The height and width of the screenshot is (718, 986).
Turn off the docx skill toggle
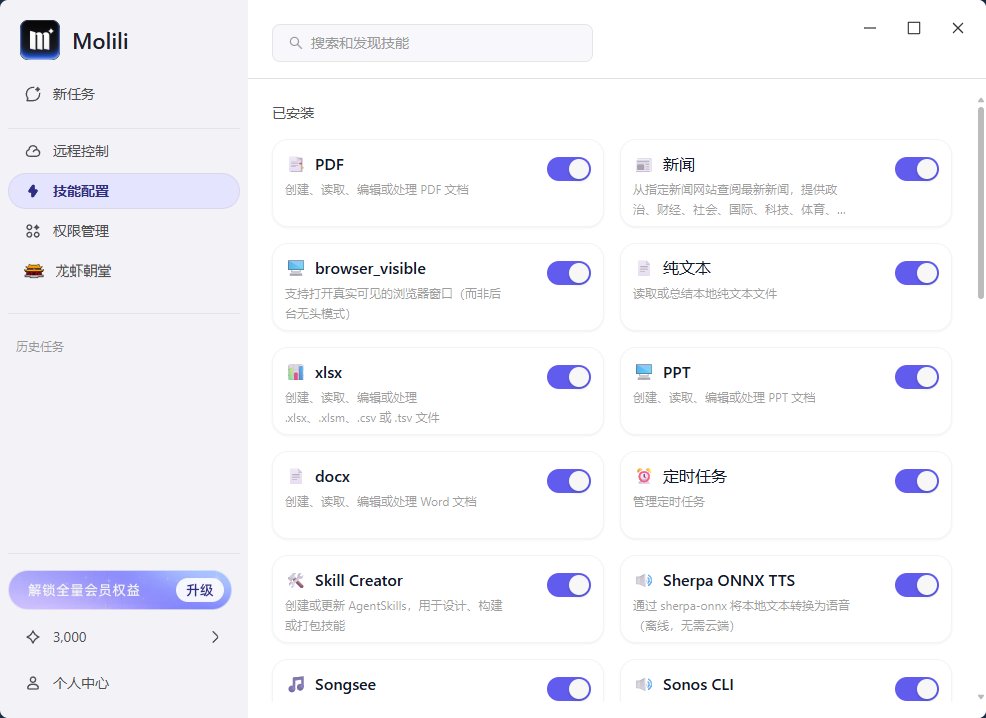569,481
